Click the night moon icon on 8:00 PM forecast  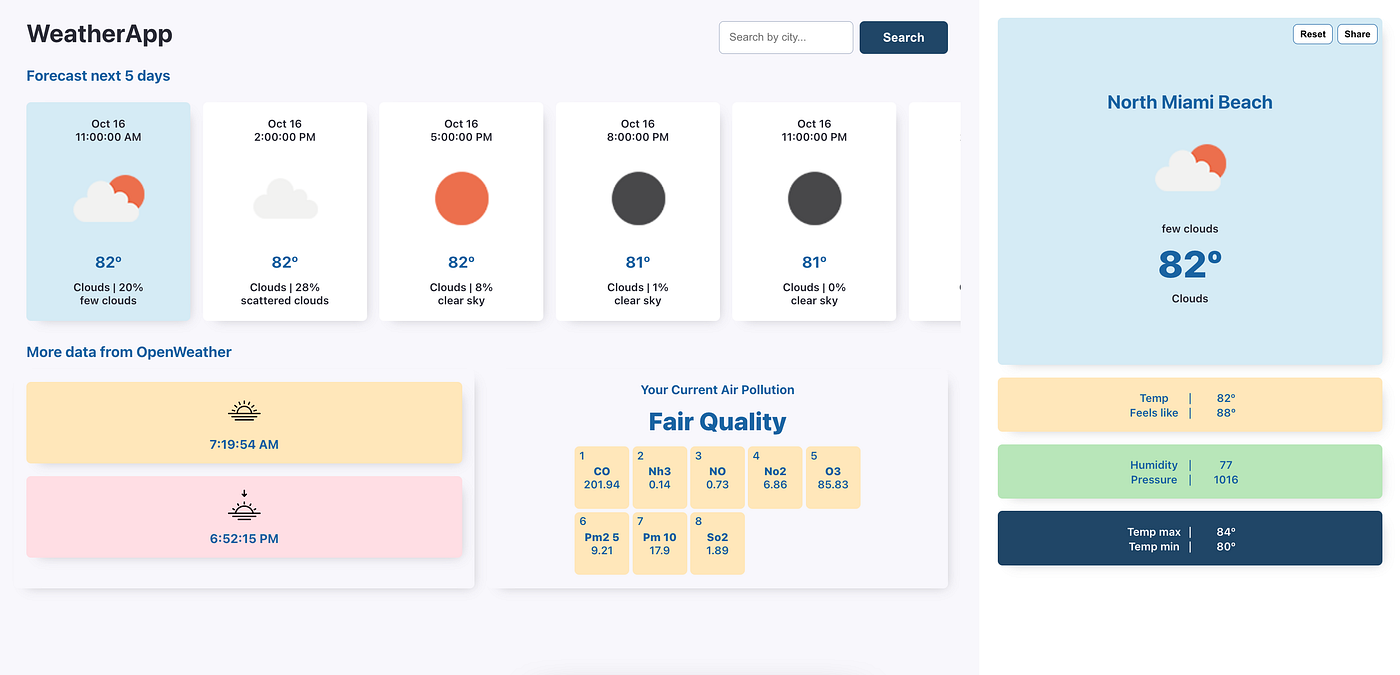(638, 198)
